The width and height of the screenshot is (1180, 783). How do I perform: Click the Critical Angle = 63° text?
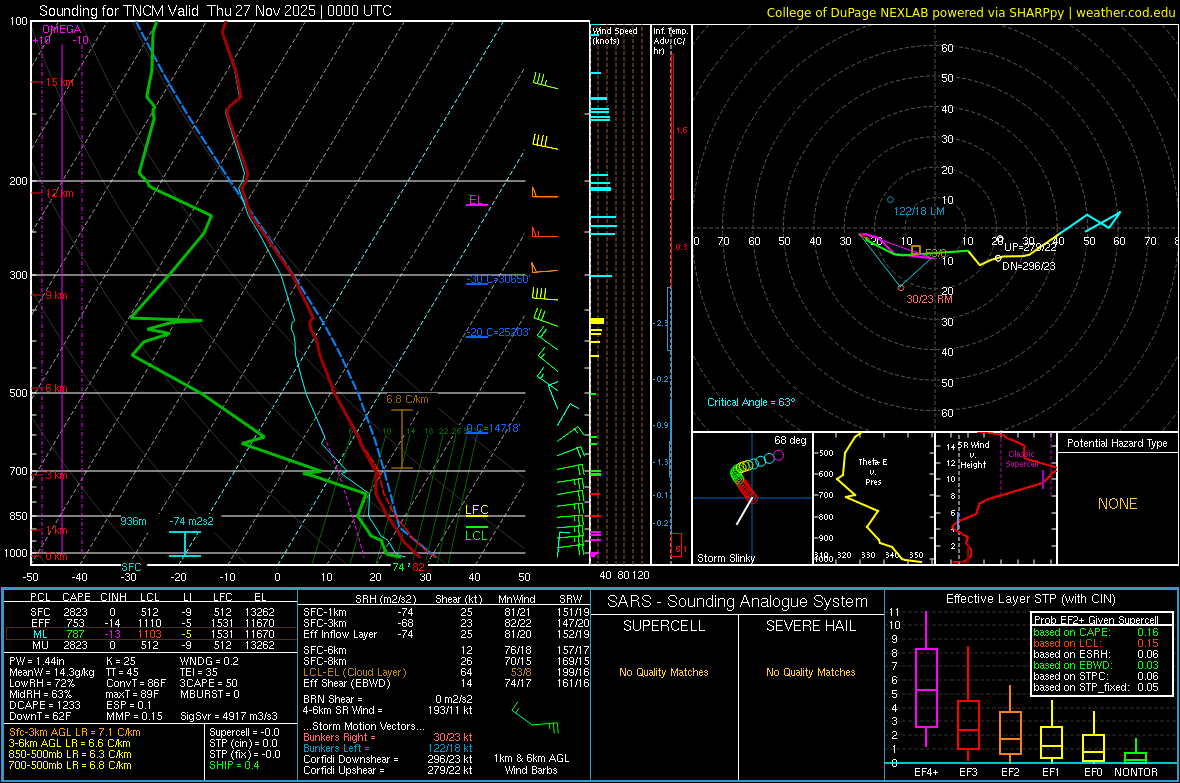point(751,402)
